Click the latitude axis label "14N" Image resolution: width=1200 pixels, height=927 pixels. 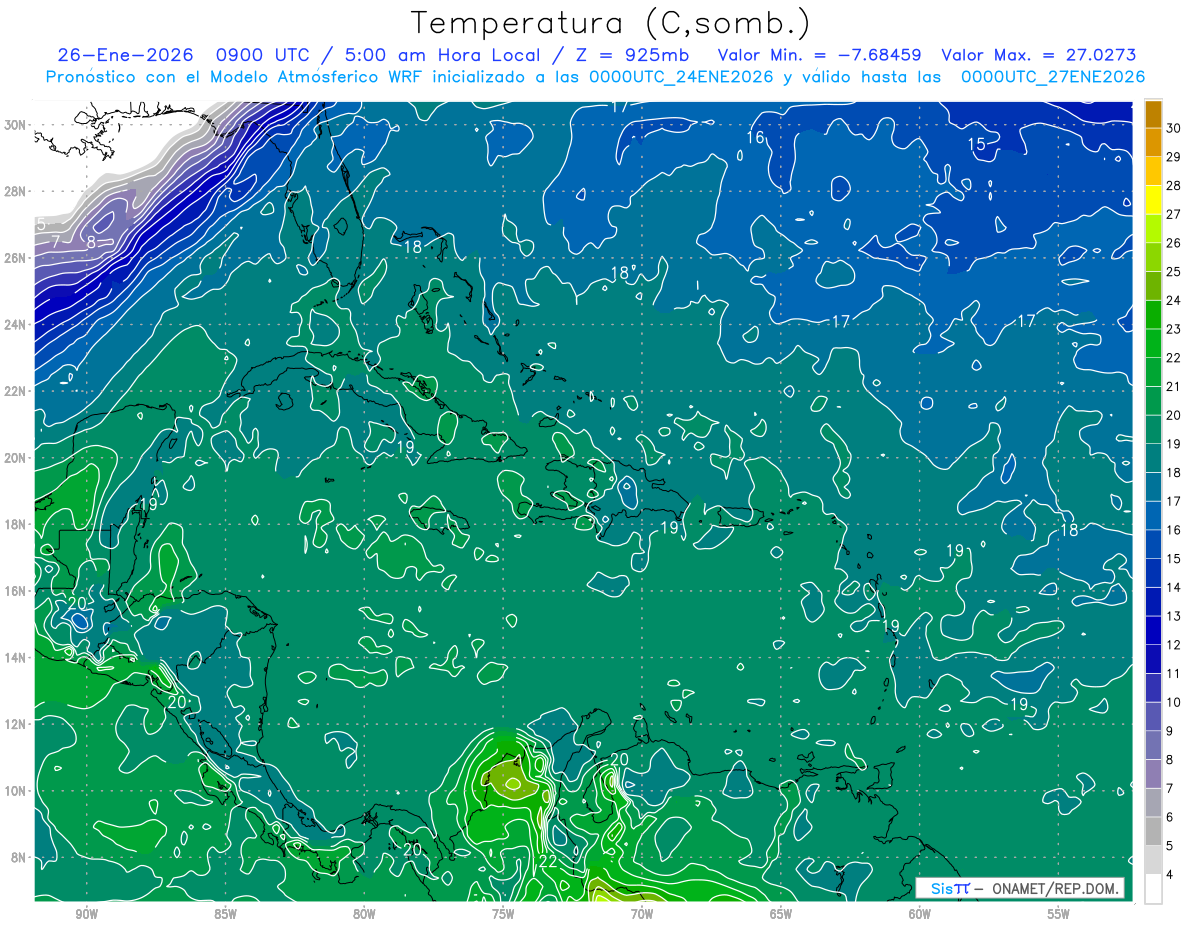16,657
